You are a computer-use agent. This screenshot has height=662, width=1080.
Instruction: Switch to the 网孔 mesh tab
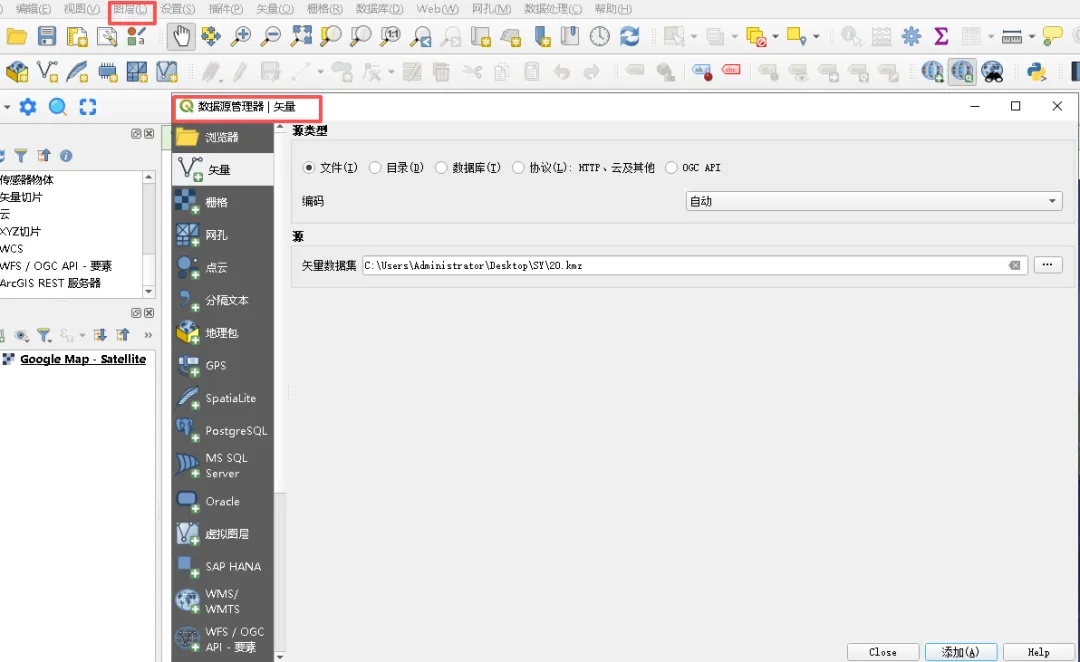coord(222,235)
